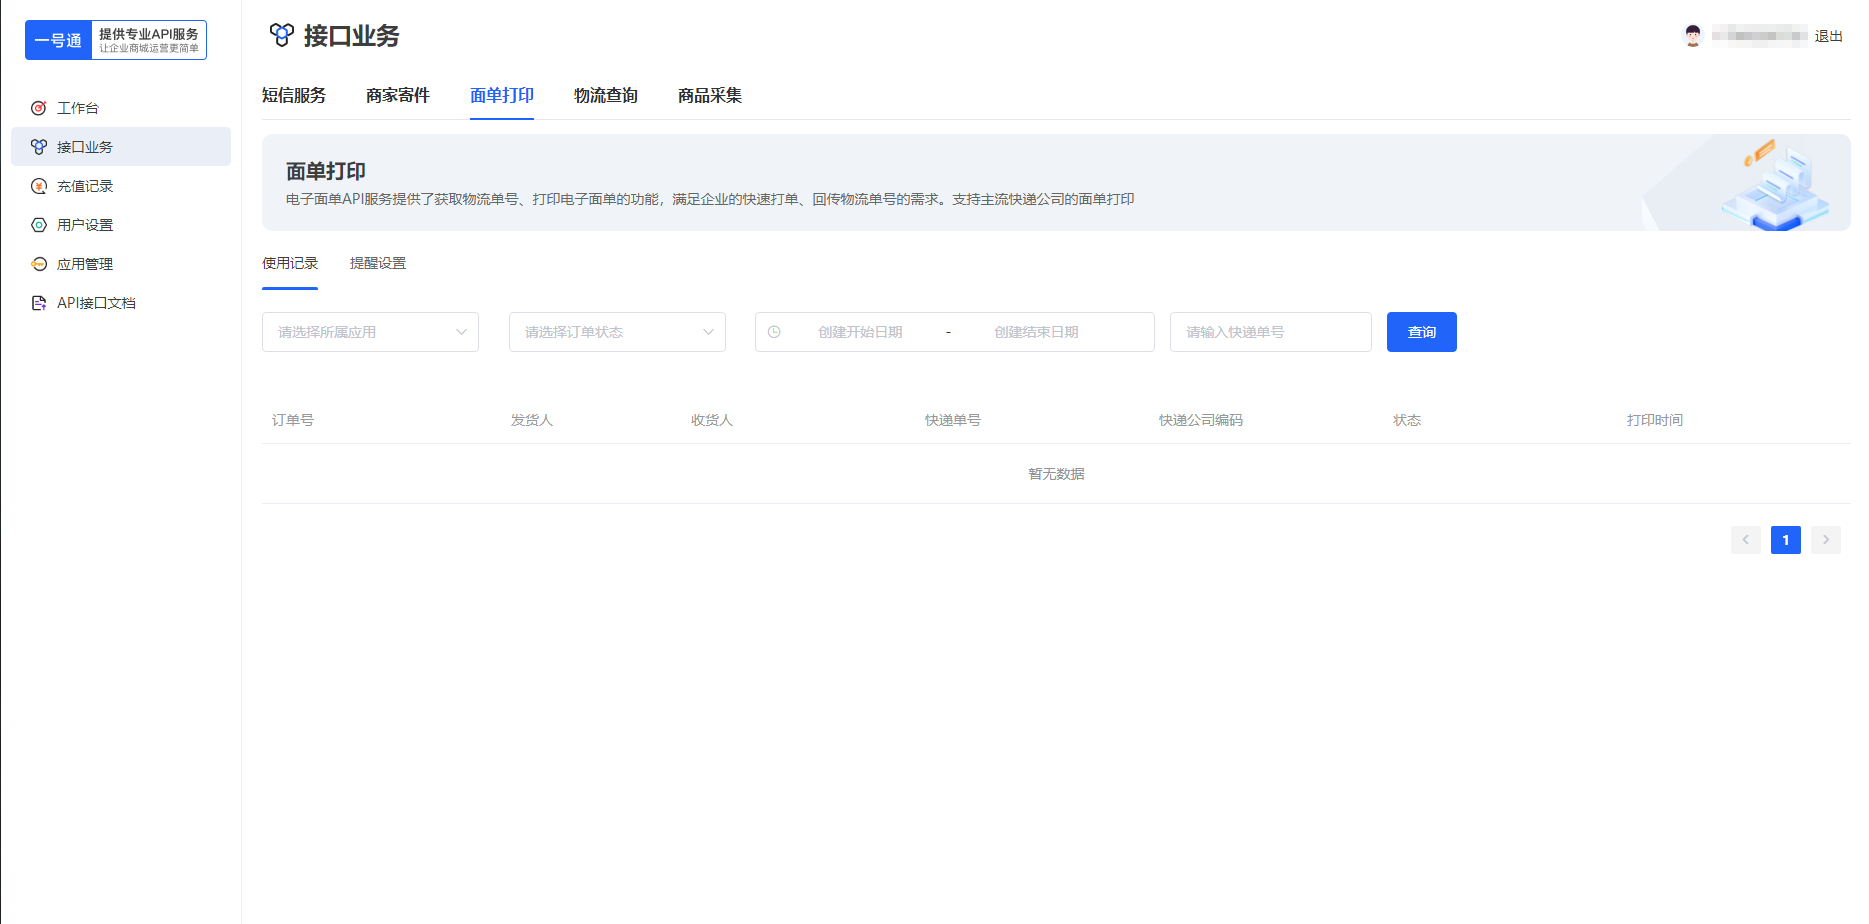The image size is (1869, 924).
Task: Click the 用户设置 hexagon icon
Action: click(x=39, y=225)
